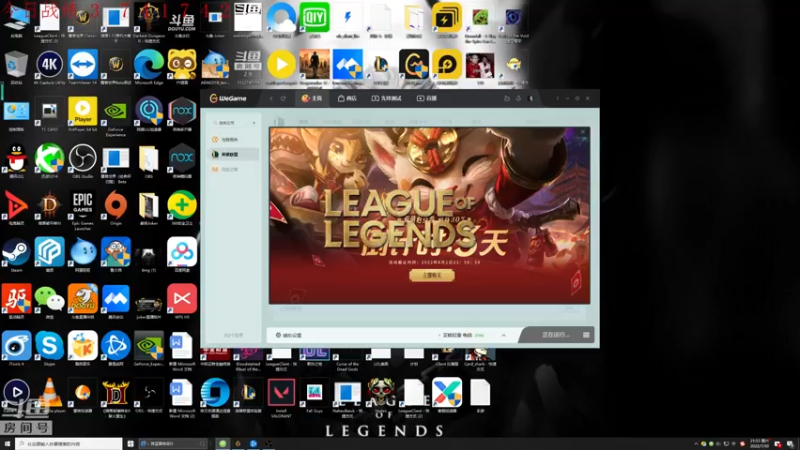Launch Skype from the desktop
Viewport: 800px width, 450px height.
click(49, 346)
